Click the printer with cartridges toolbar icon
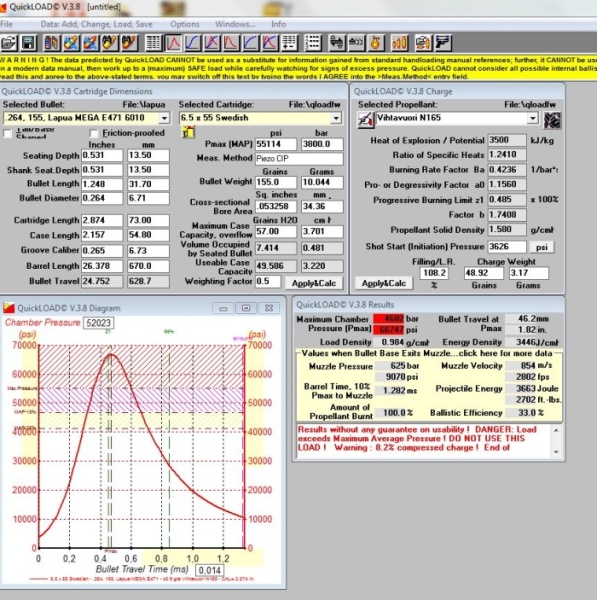597x600 pixels. [423, 42]
